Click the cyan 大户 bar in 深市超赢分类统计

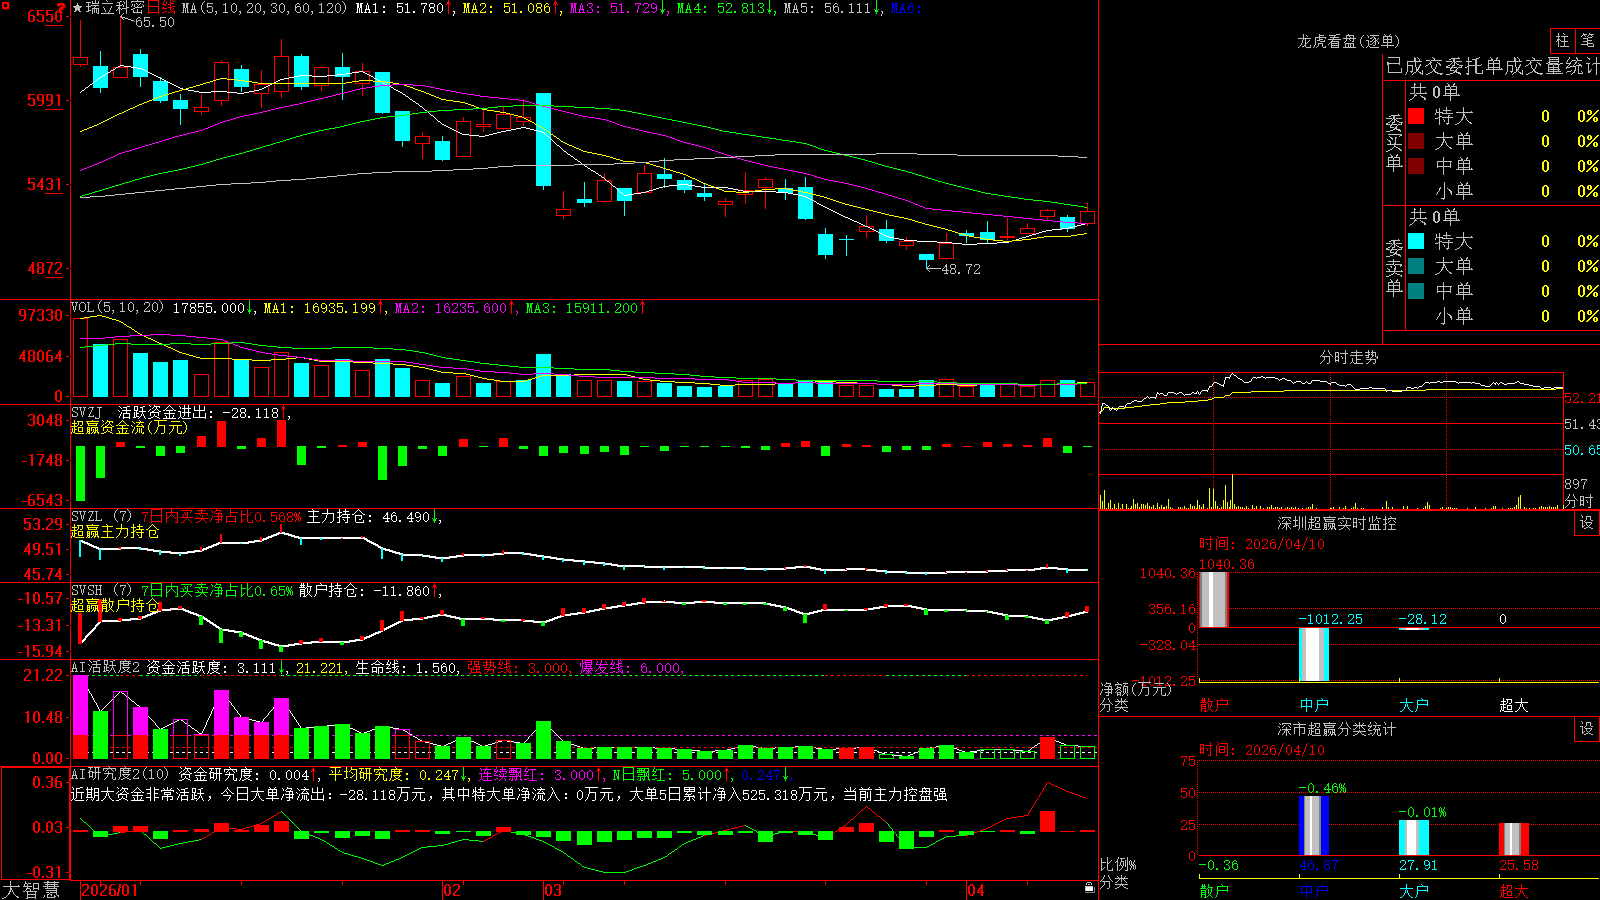point(1414,837)
